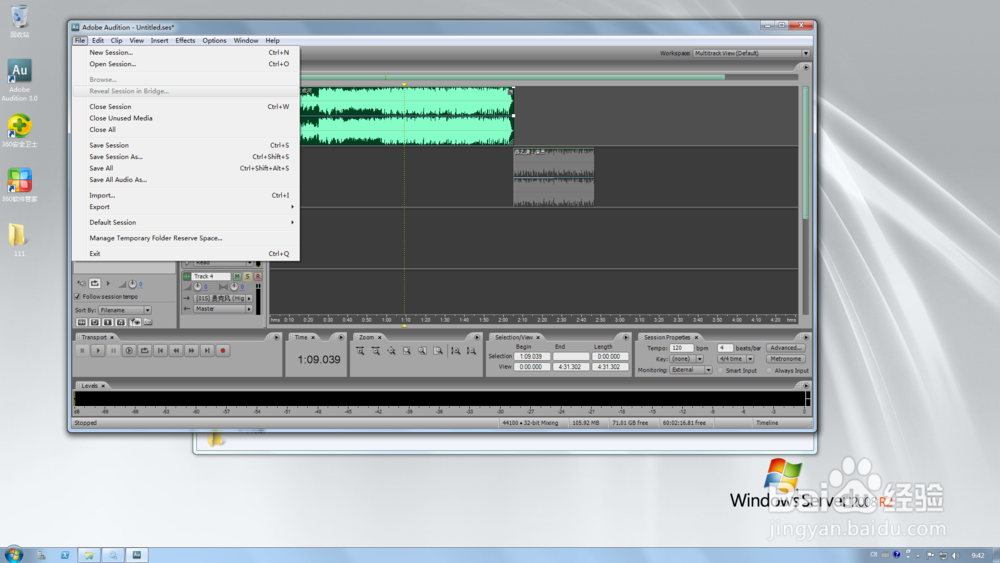This screenshot has width=1000, height=563.
Task: Choose Close All from File menu
Action: pyautogui.click(x=186, y=130)
